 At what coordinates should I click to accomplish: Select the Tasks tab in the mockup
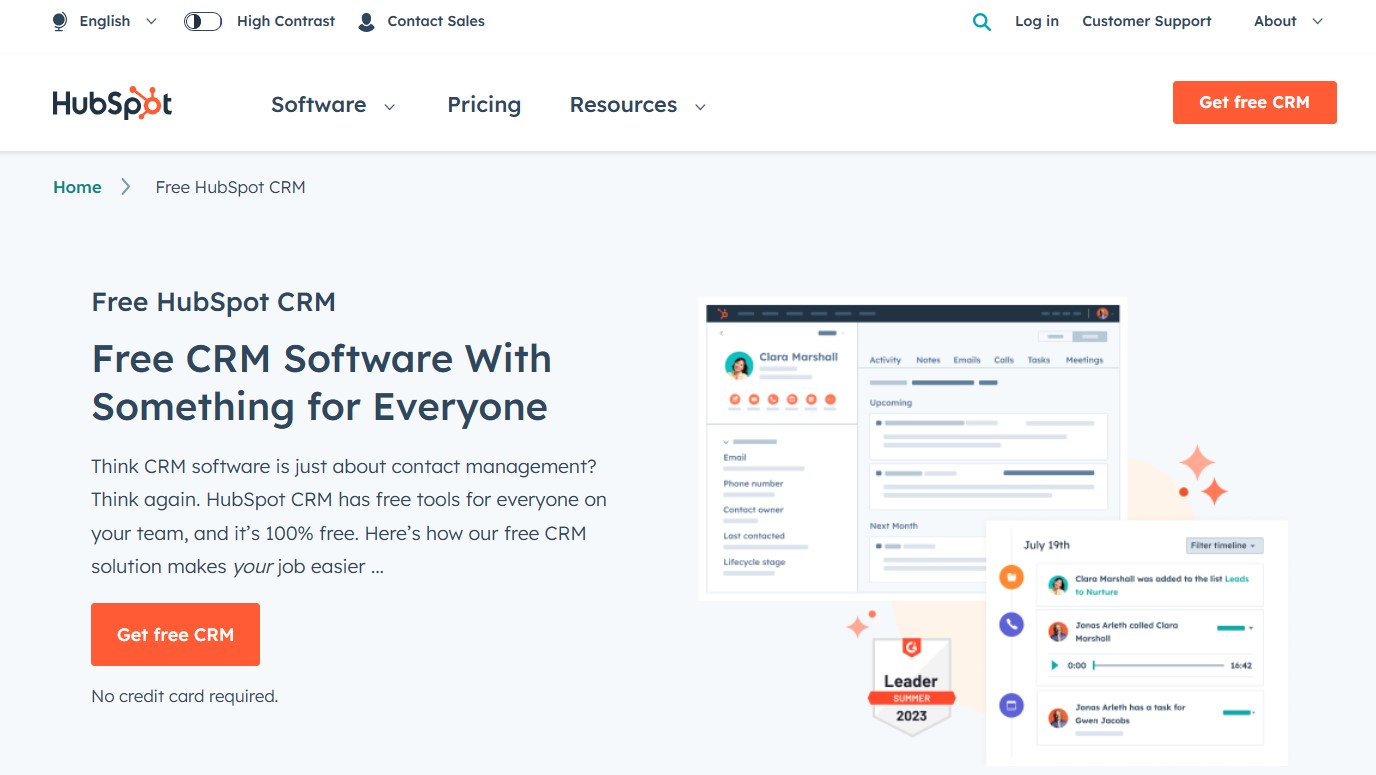pos(1039,360)
